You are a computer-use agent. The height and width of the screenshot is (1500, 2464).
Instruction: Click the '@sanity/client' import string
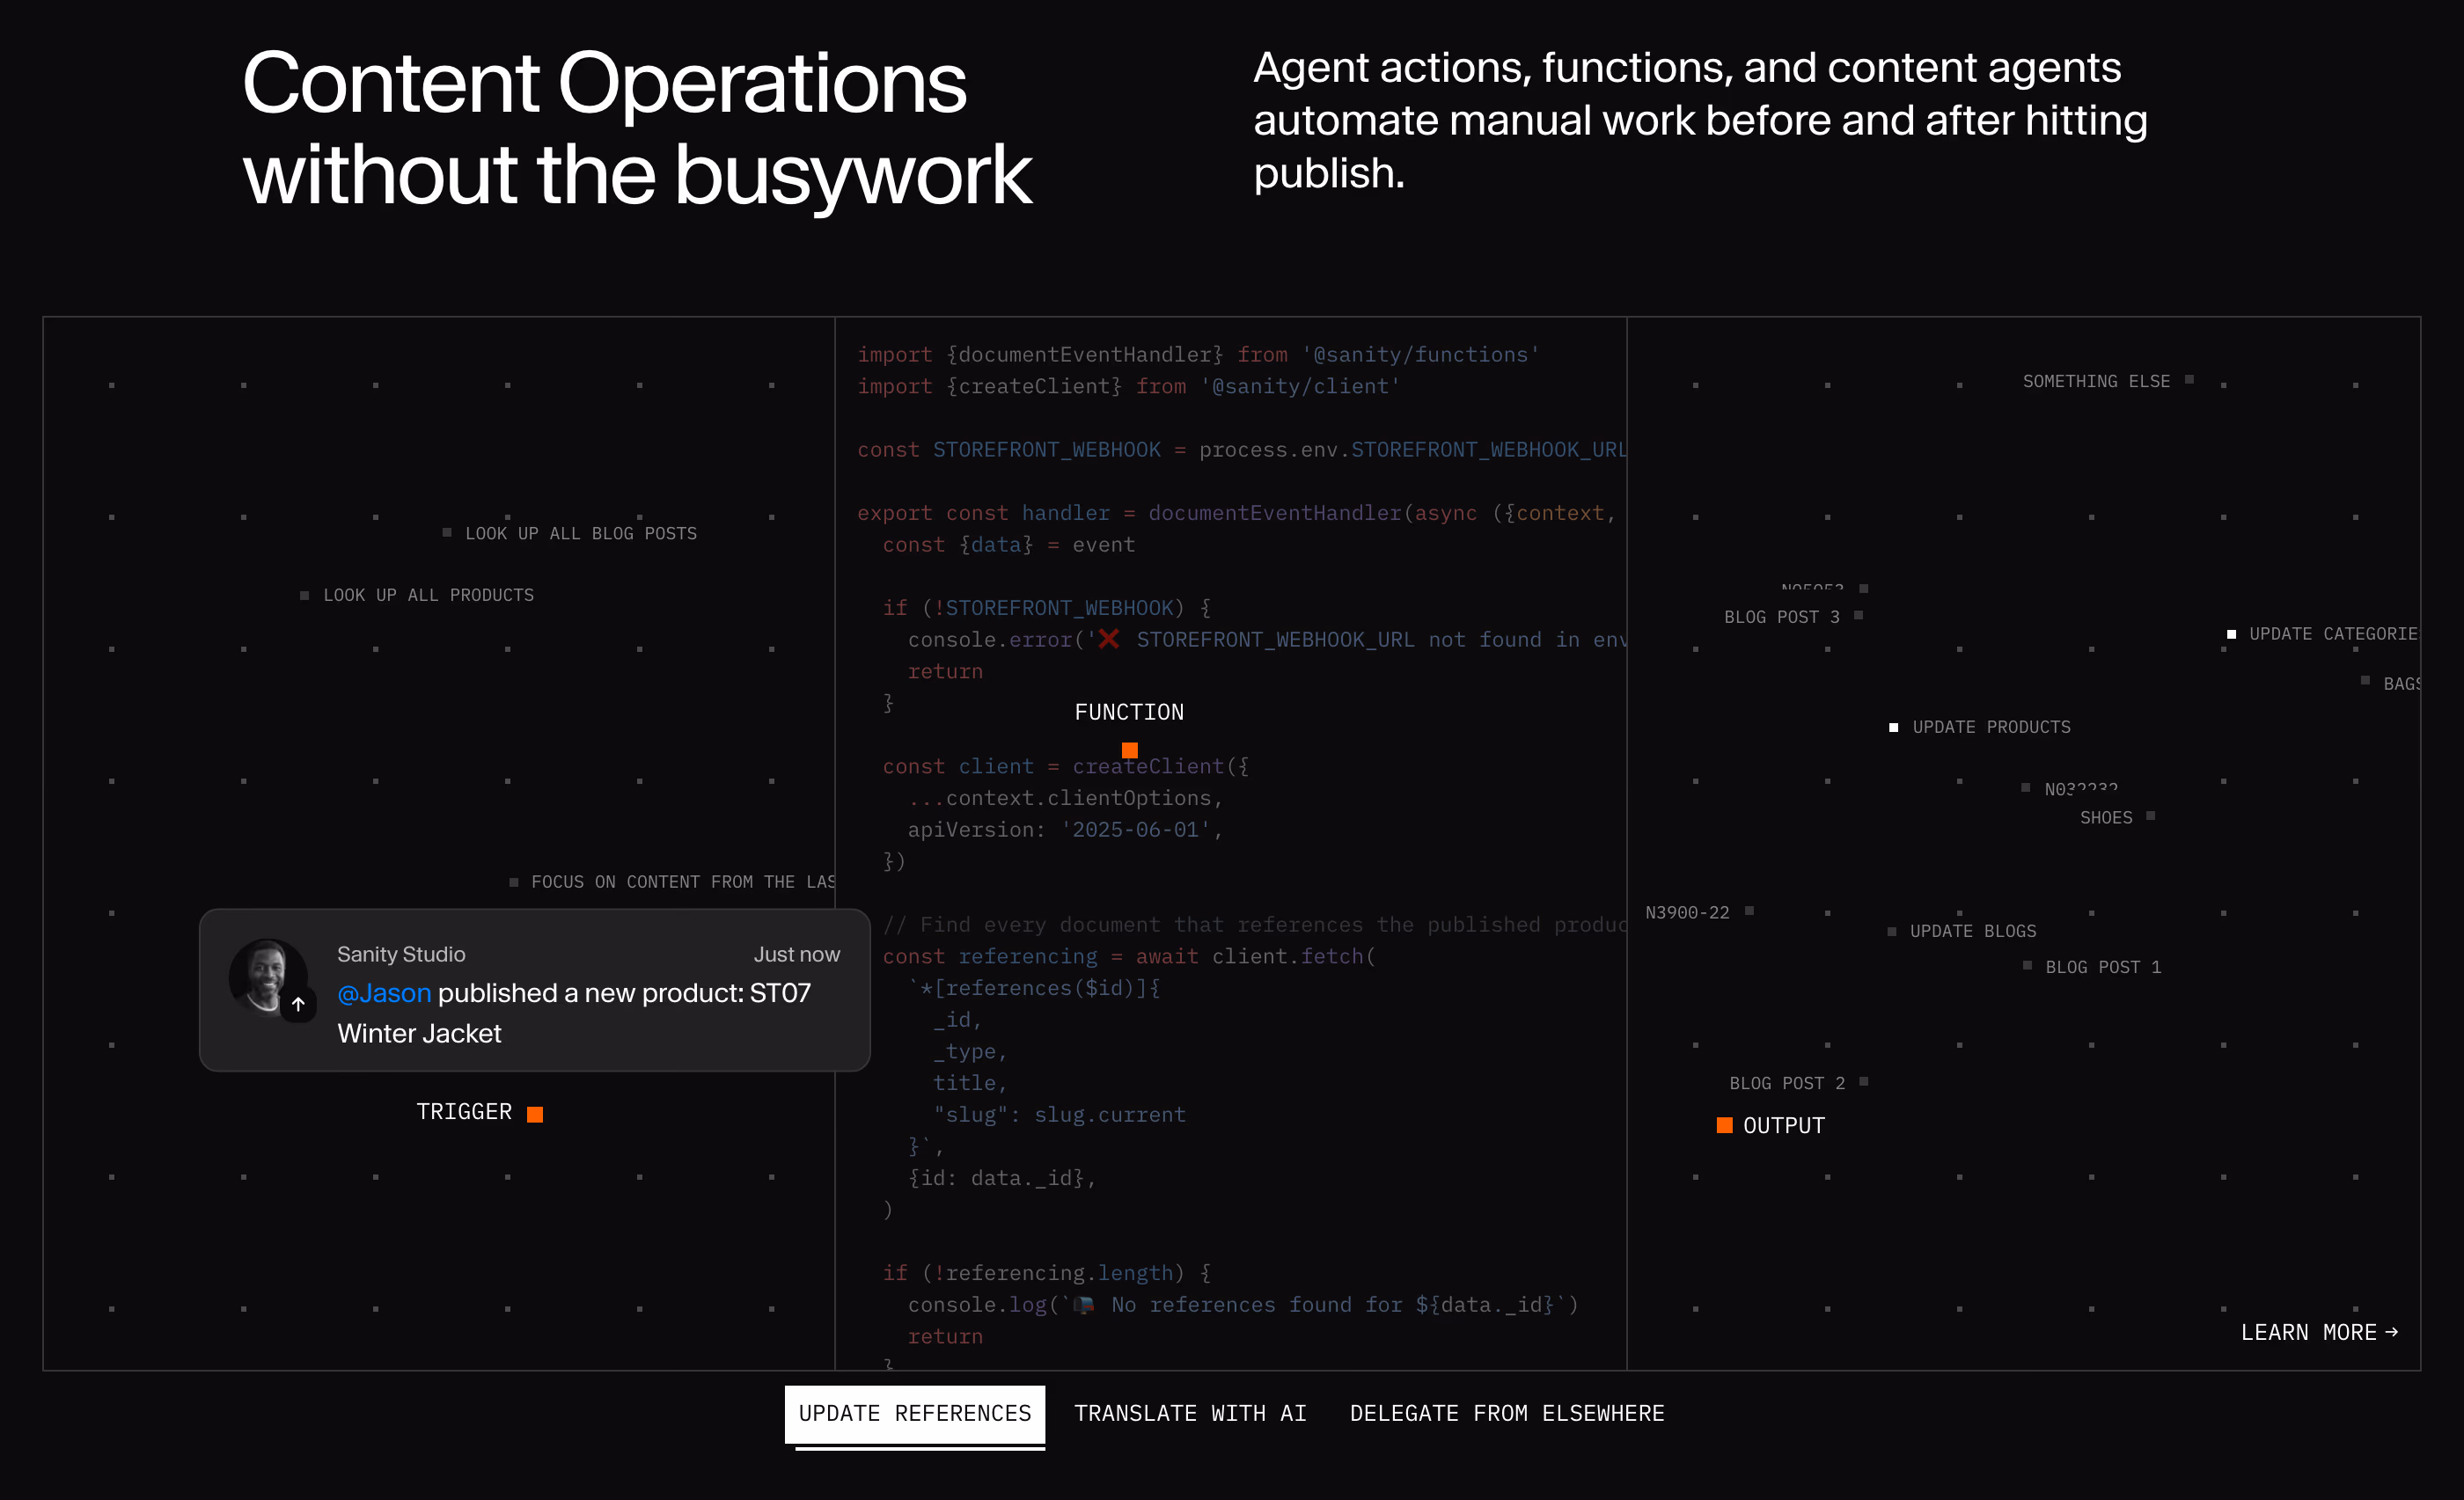(1300, 386)
